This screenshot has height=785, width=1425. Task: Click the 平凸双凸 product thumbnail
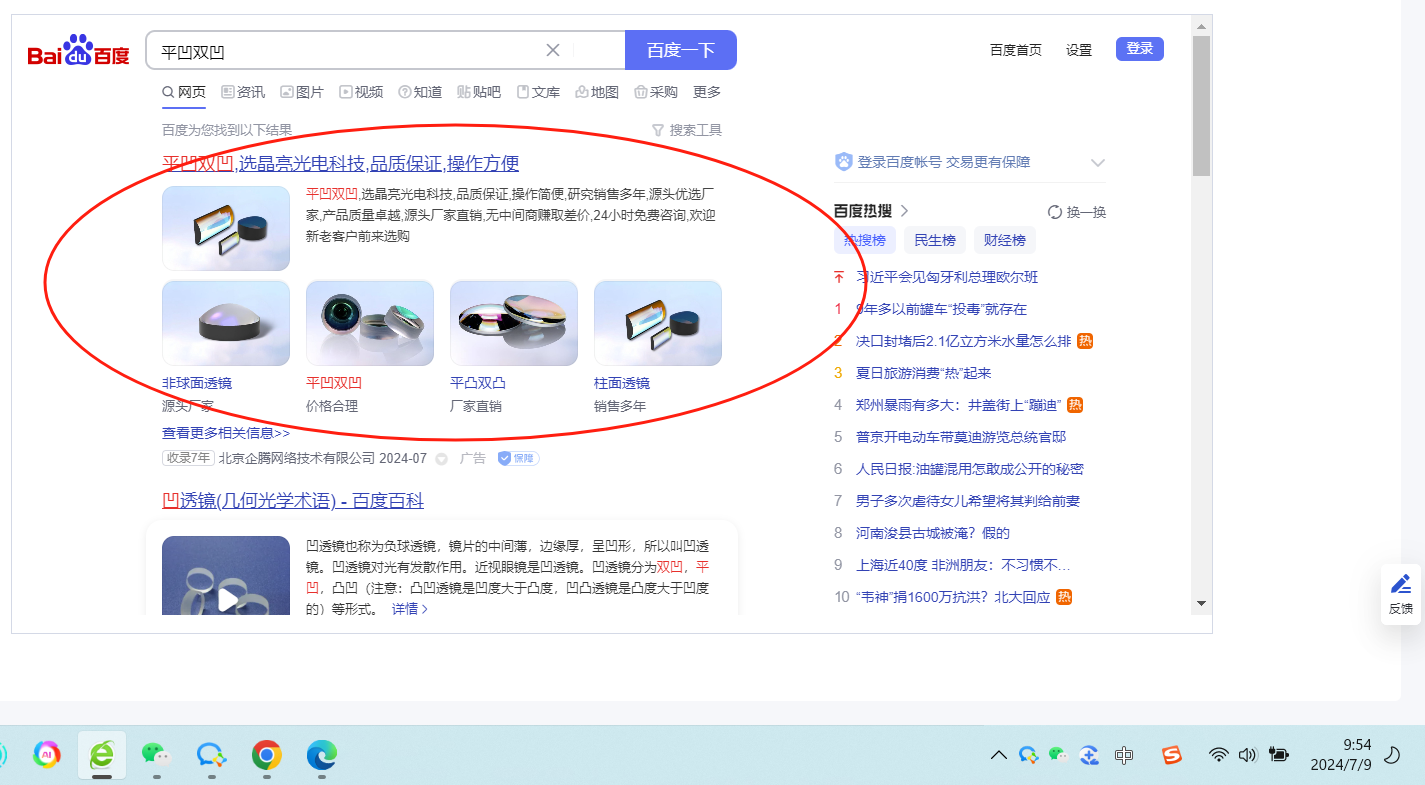514,323
